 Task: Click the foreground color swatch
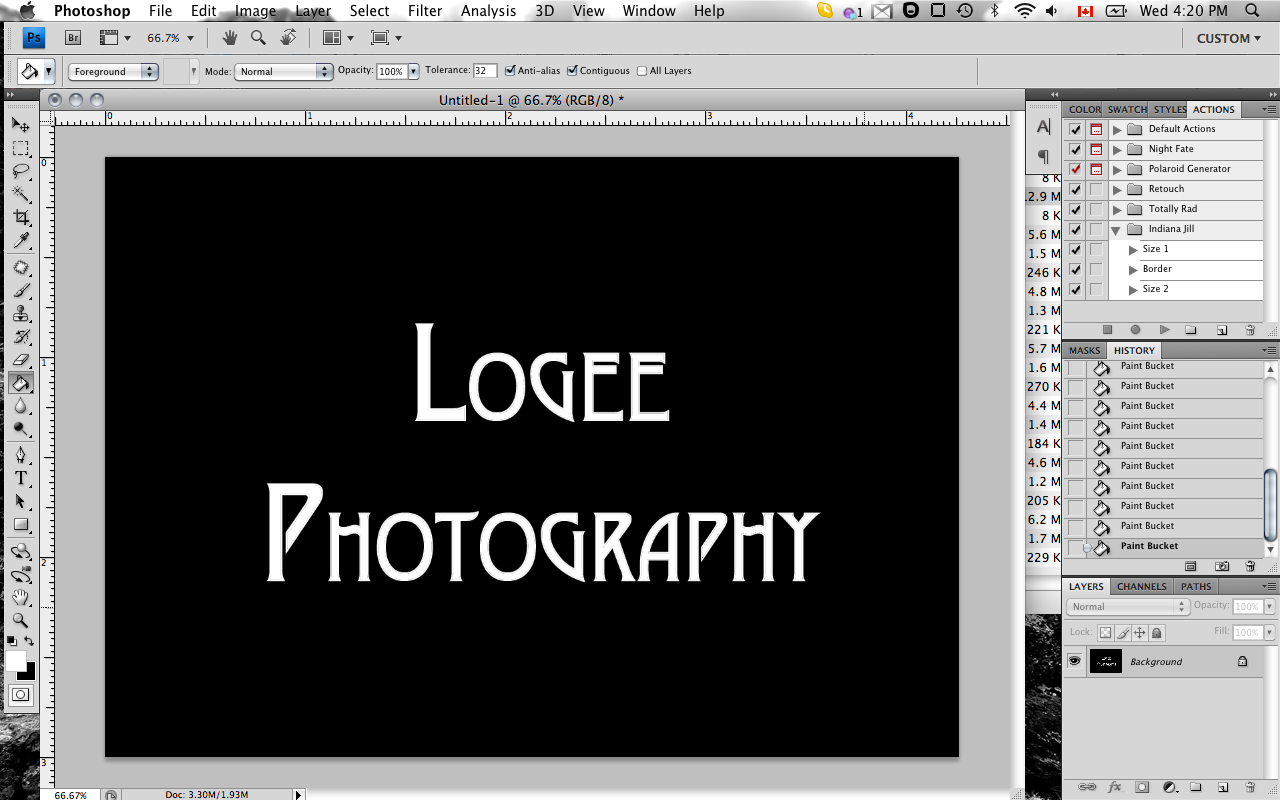point(16,661)
